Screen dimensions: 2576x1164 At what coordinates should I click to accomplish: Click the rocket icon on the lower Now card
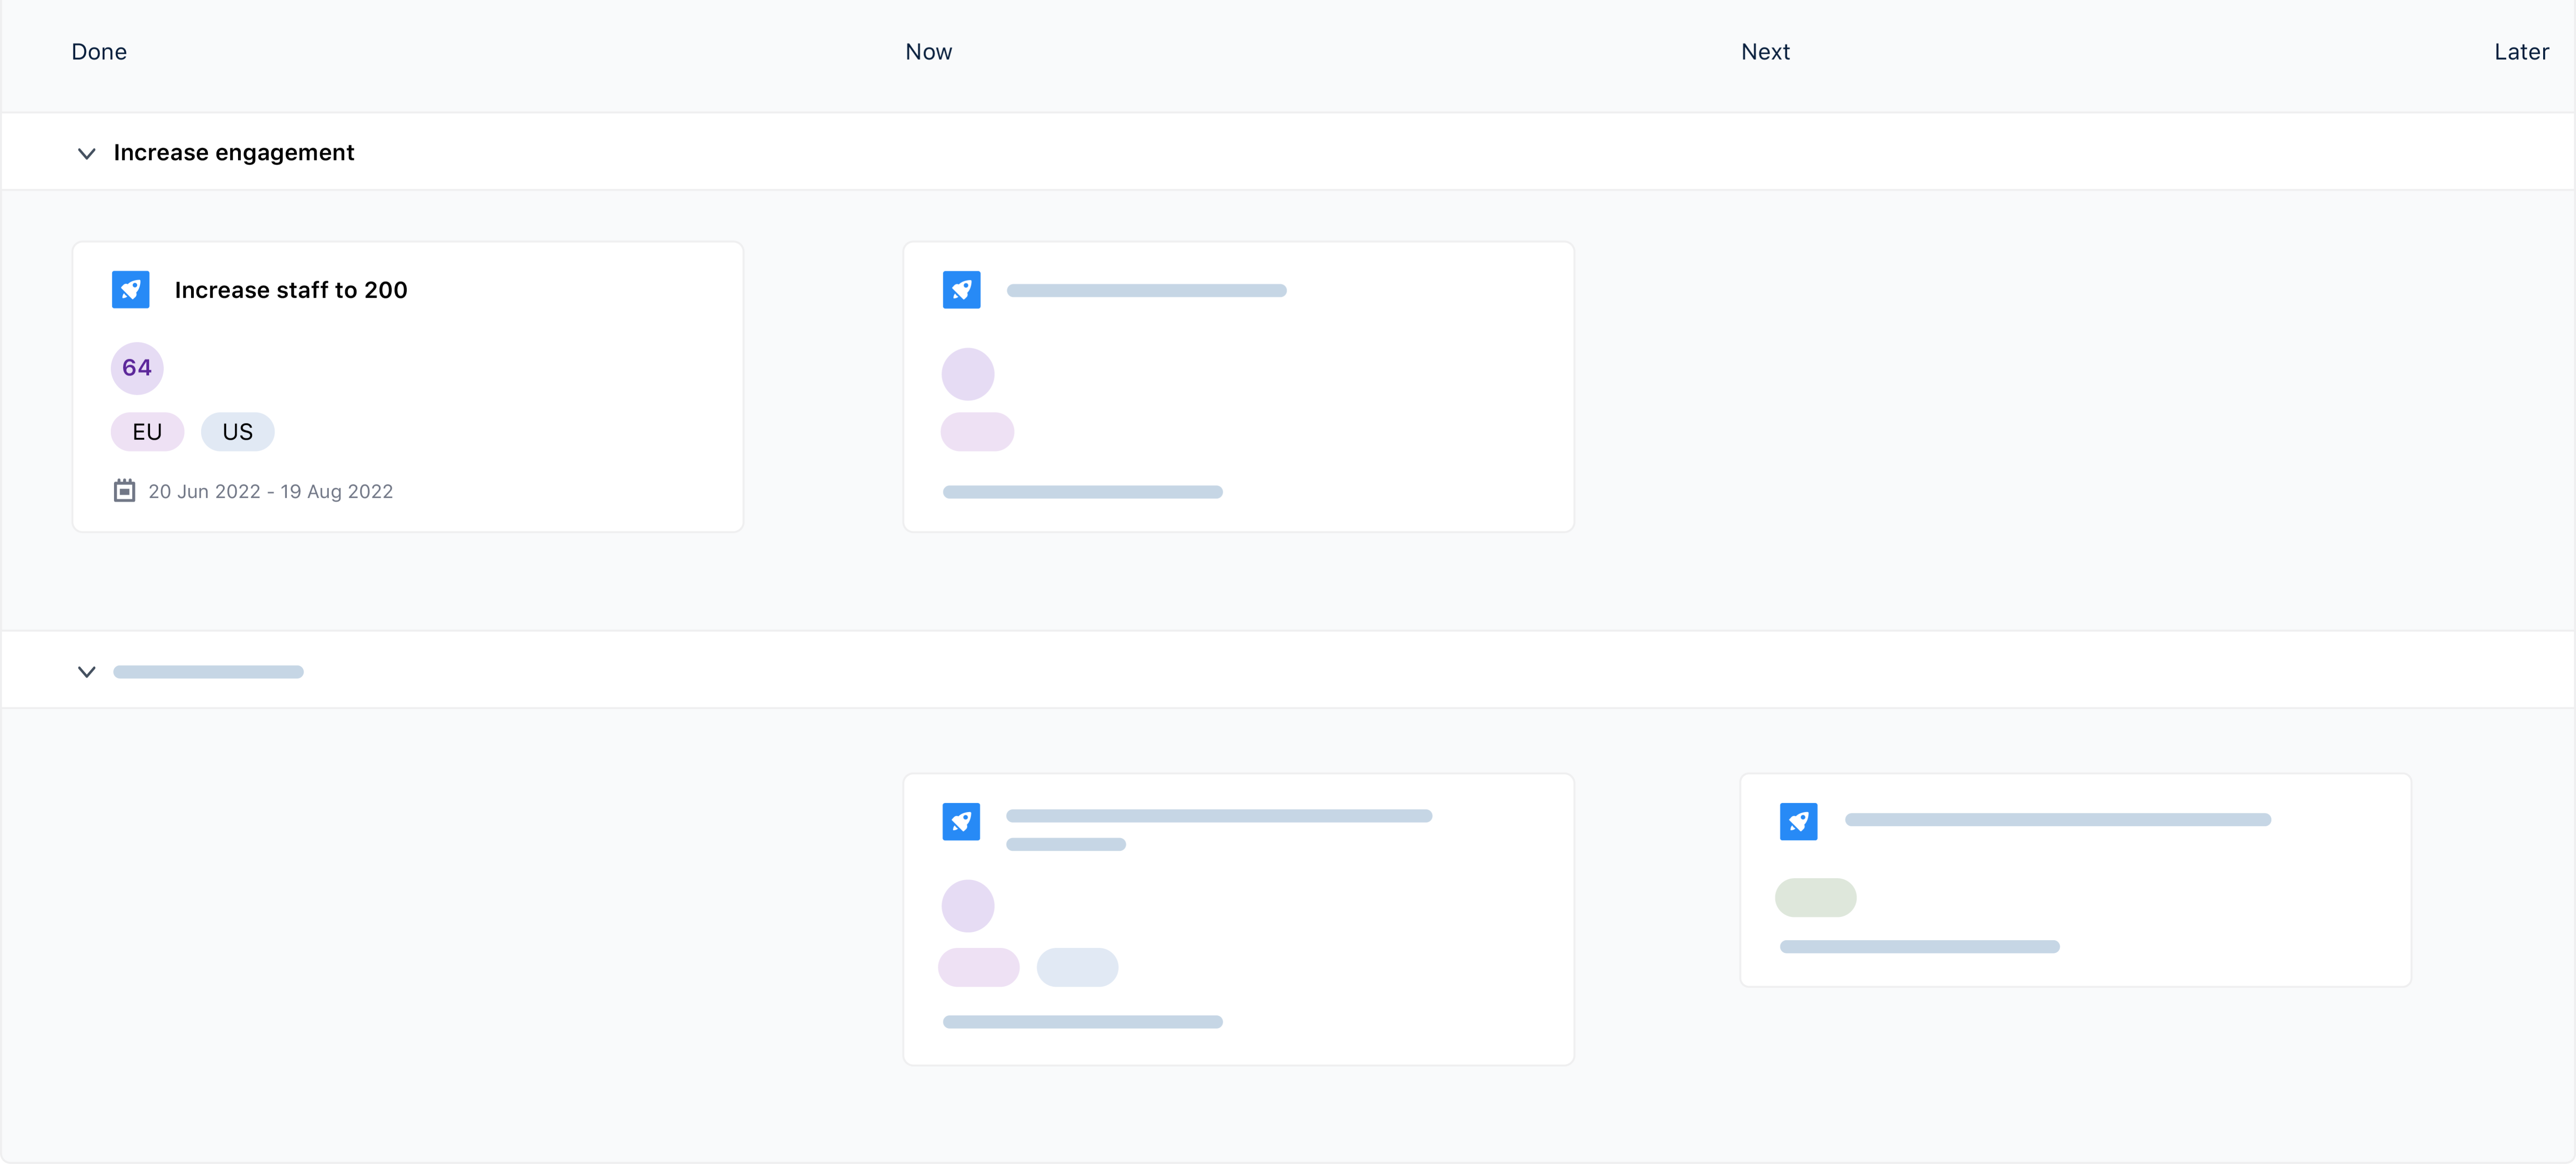tap(961, 821)
